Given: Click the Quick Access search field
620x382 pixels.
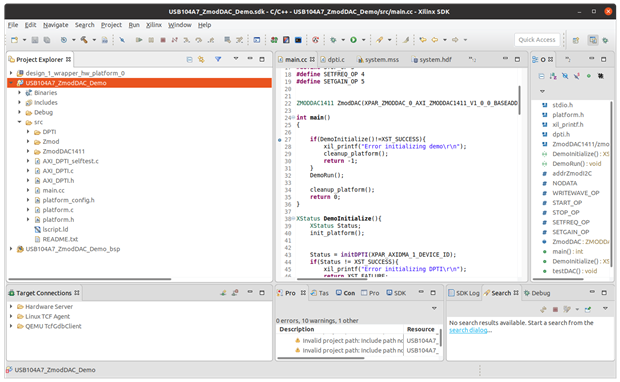Looking at the screenshot, I should click(537, 40).
